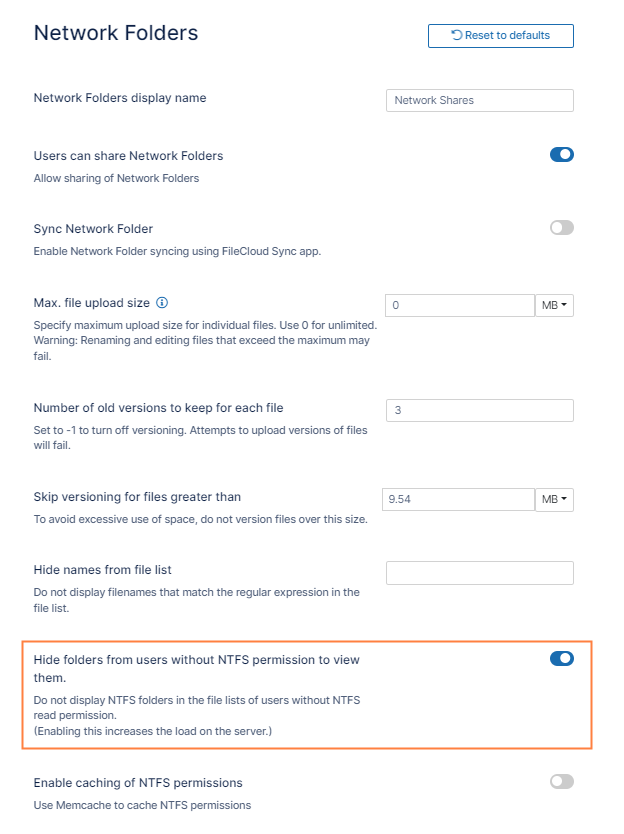This screenshot has height=834, width=624.
Task: Click the Reset to defaults button
Action: 500,36
